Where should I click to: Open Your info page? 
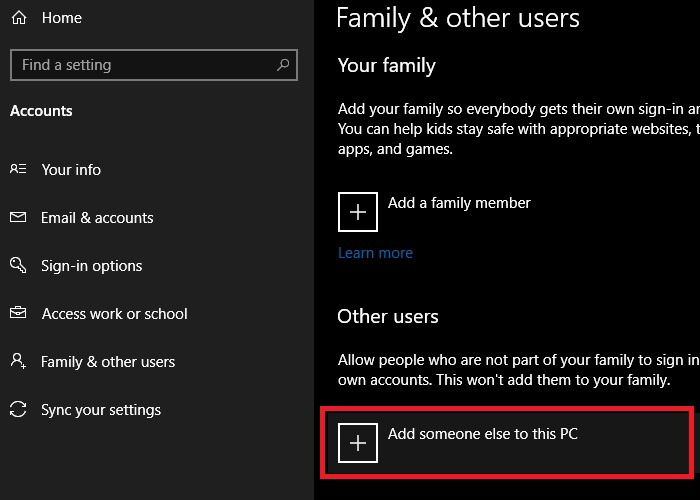tap(71, 170)
